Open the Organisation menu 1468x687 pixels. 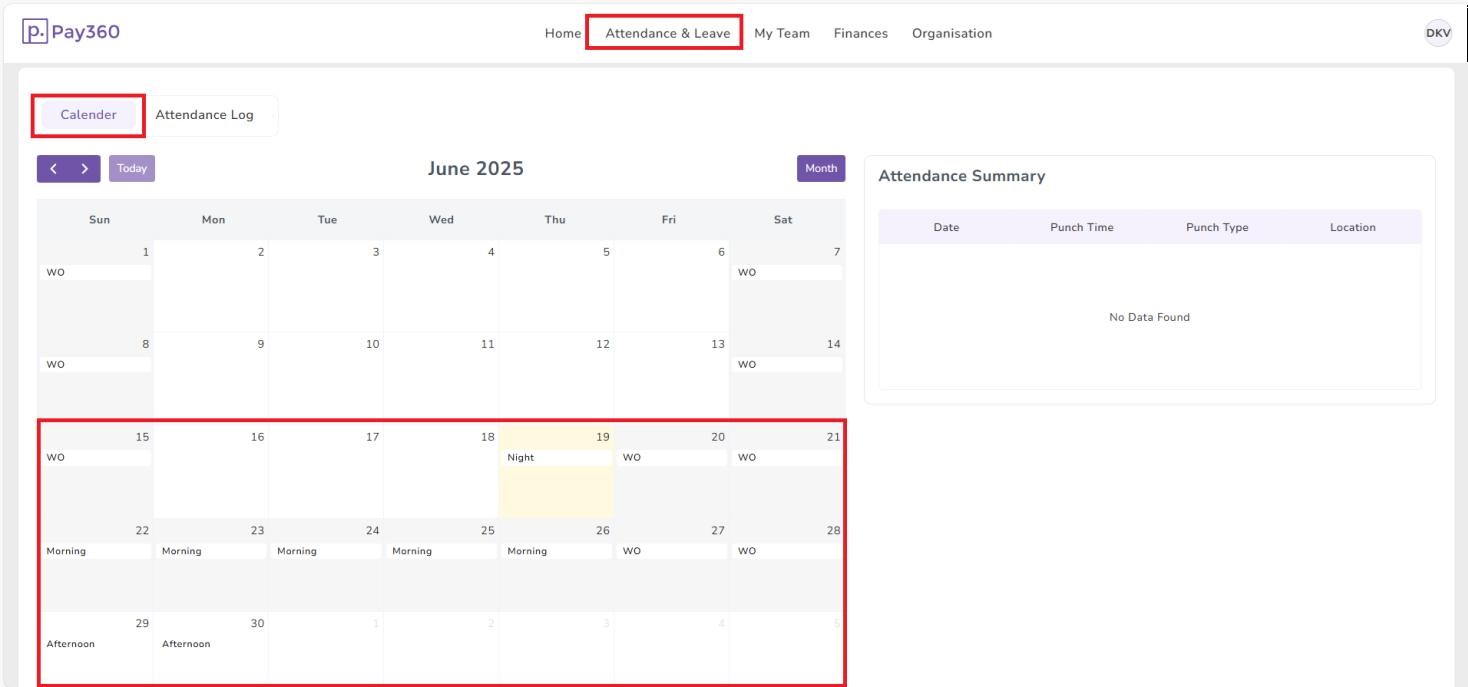tap(952, 33)
